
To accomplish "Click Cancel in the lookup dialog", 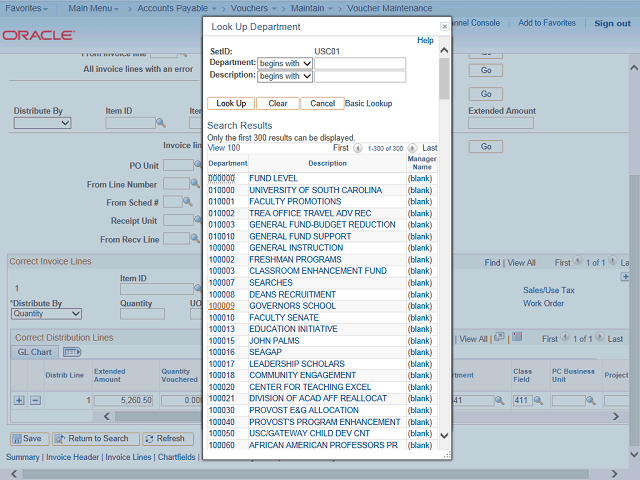I will 322,103.
